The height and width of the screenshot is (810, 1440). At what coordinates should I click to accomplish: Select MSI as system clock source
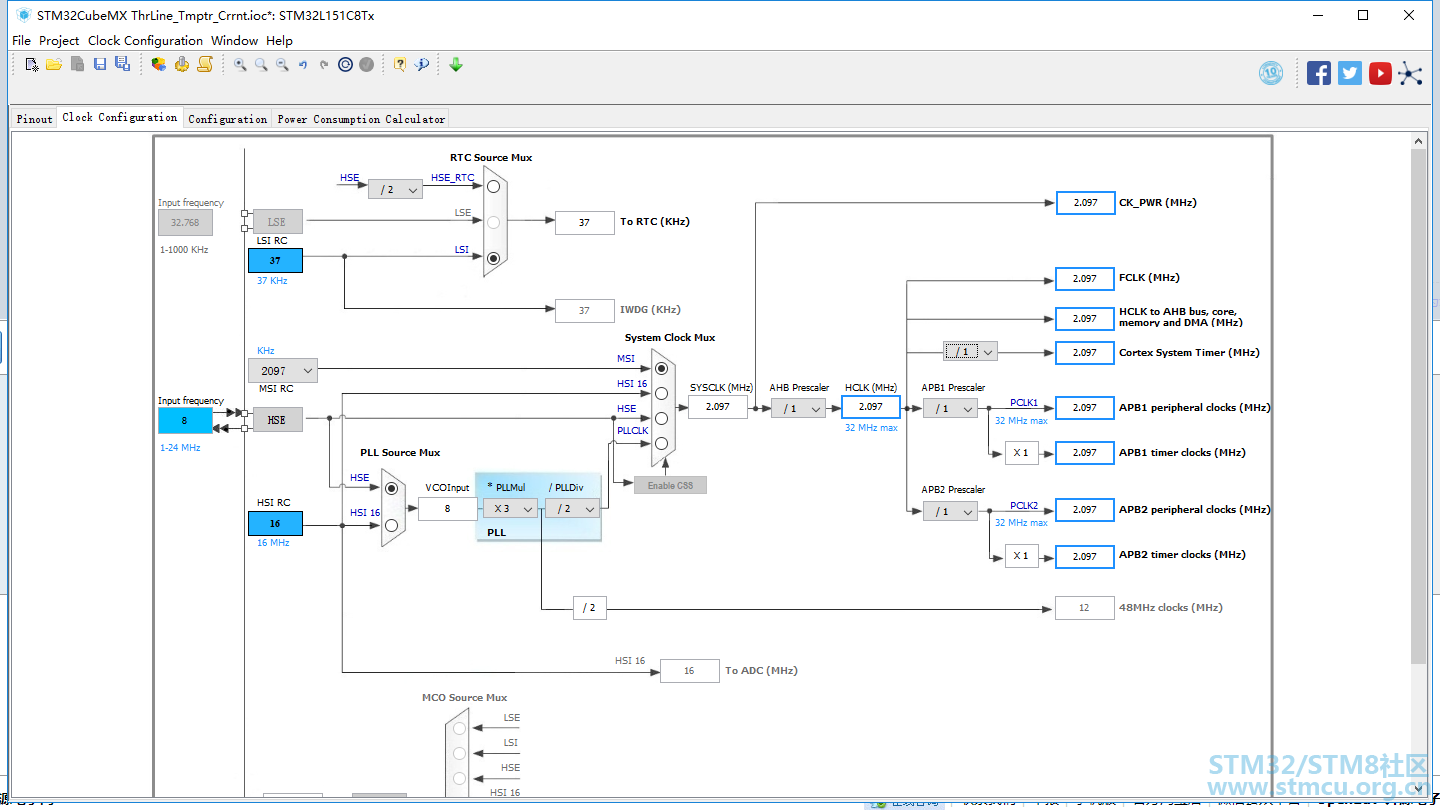tap(661, 368)
